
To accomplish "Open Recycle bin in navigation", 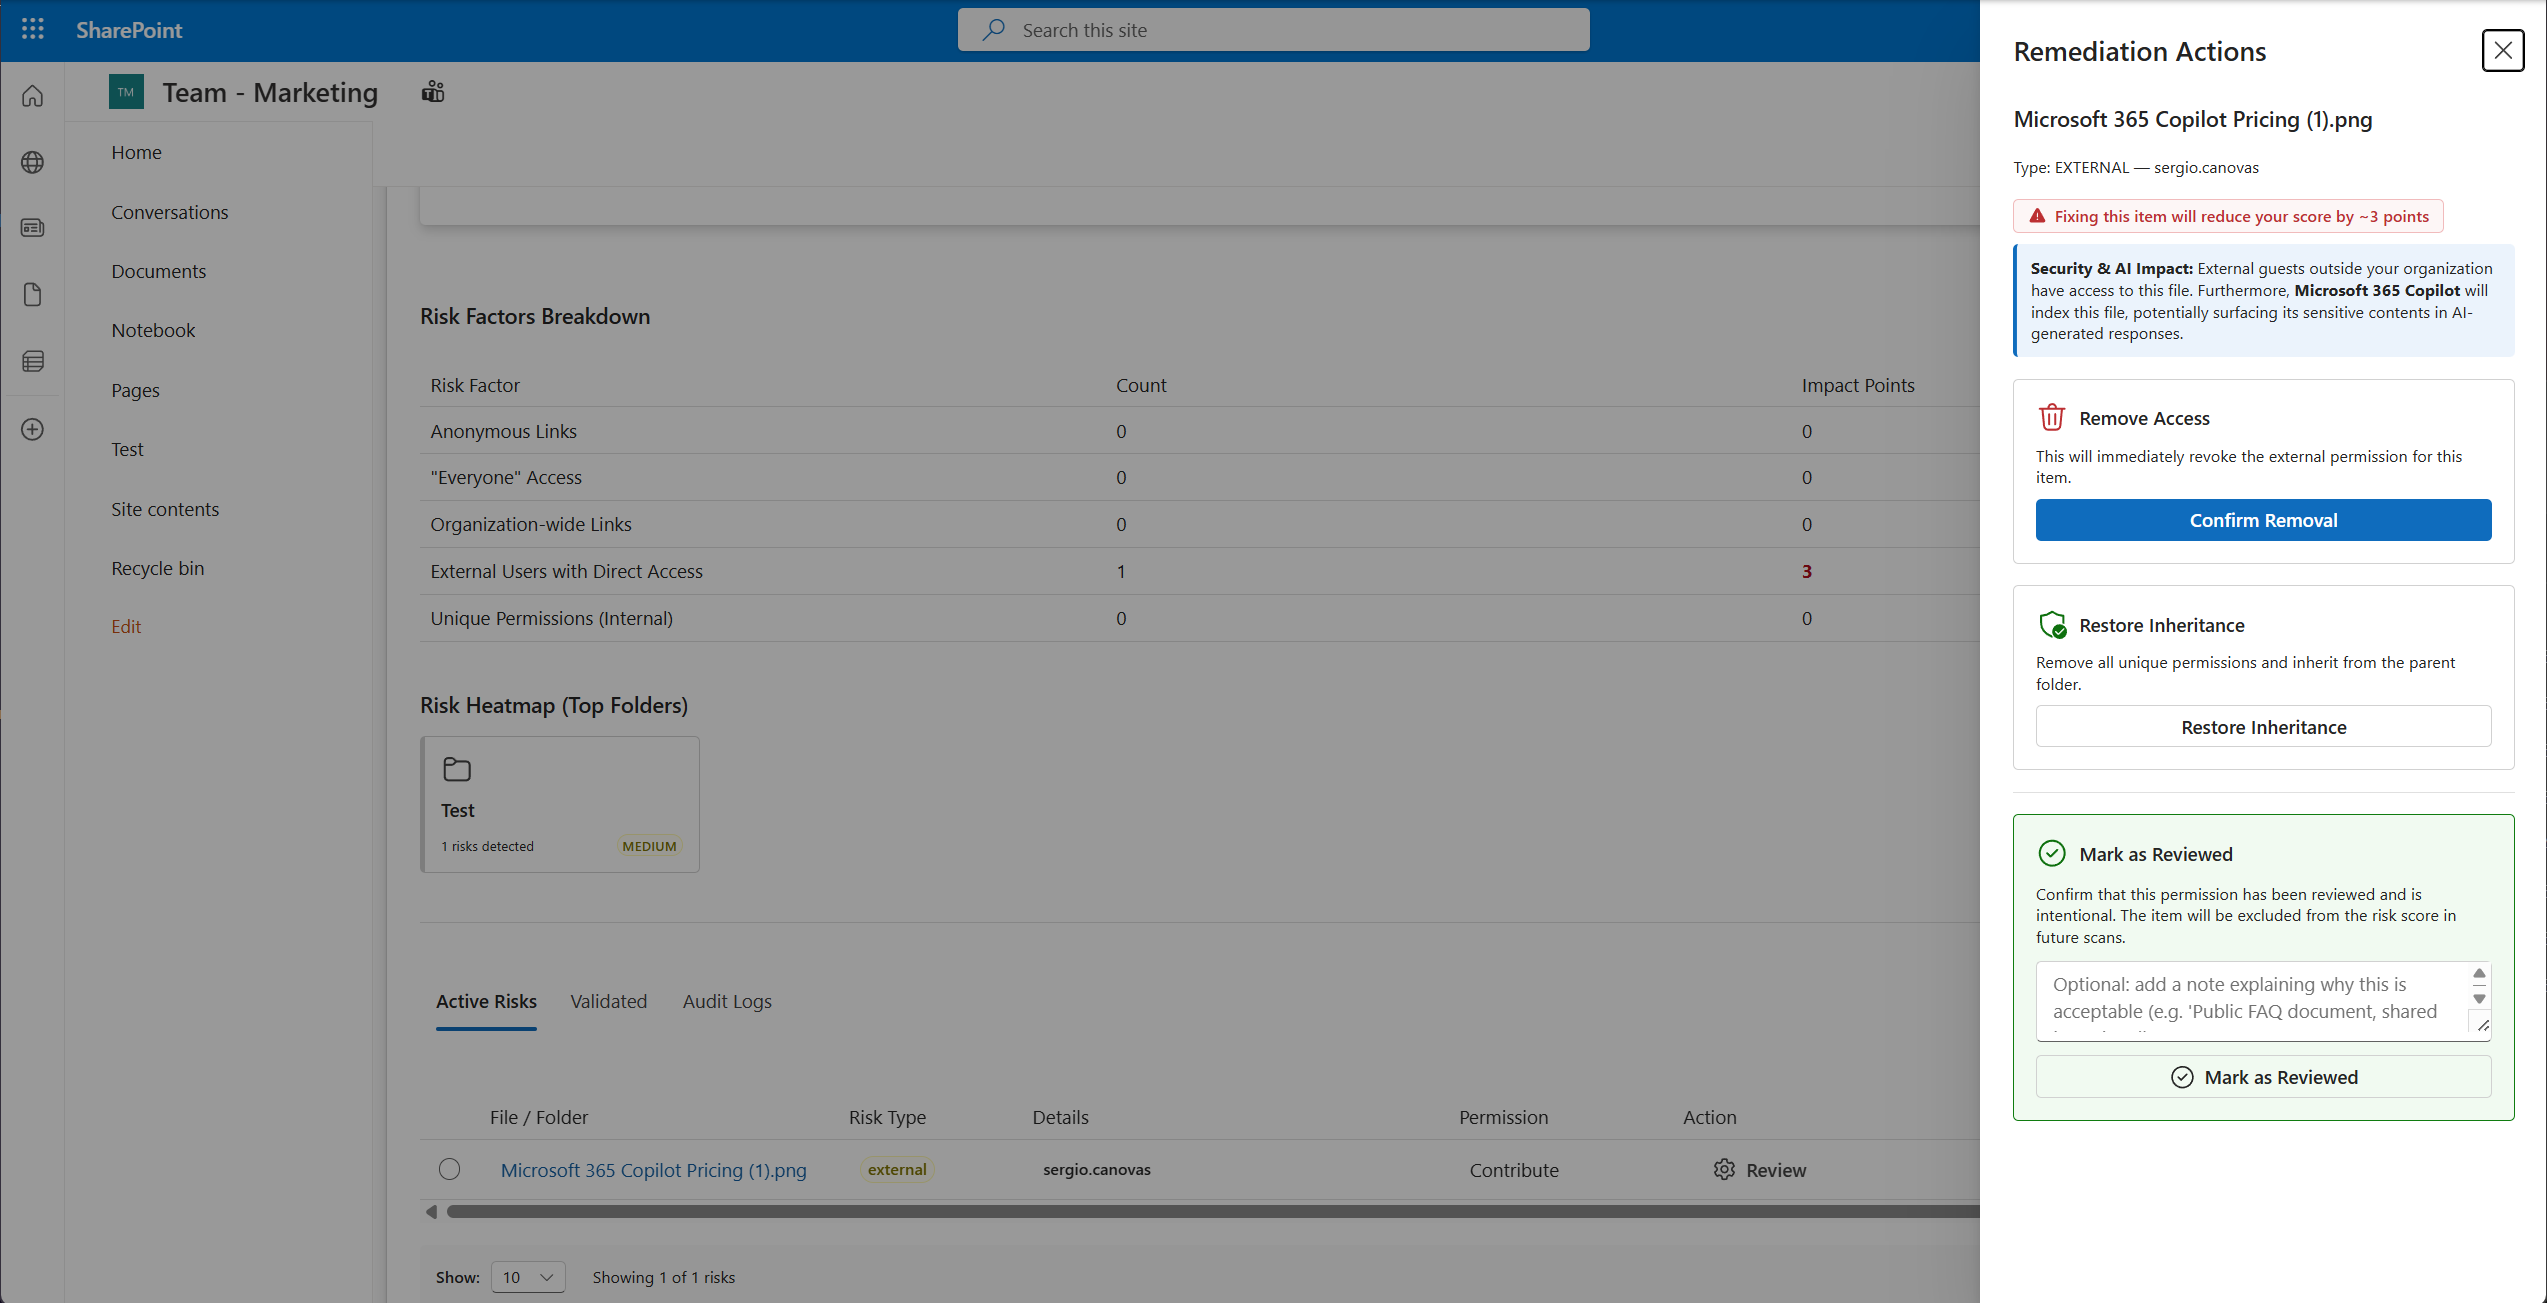I will click(158, 568).
